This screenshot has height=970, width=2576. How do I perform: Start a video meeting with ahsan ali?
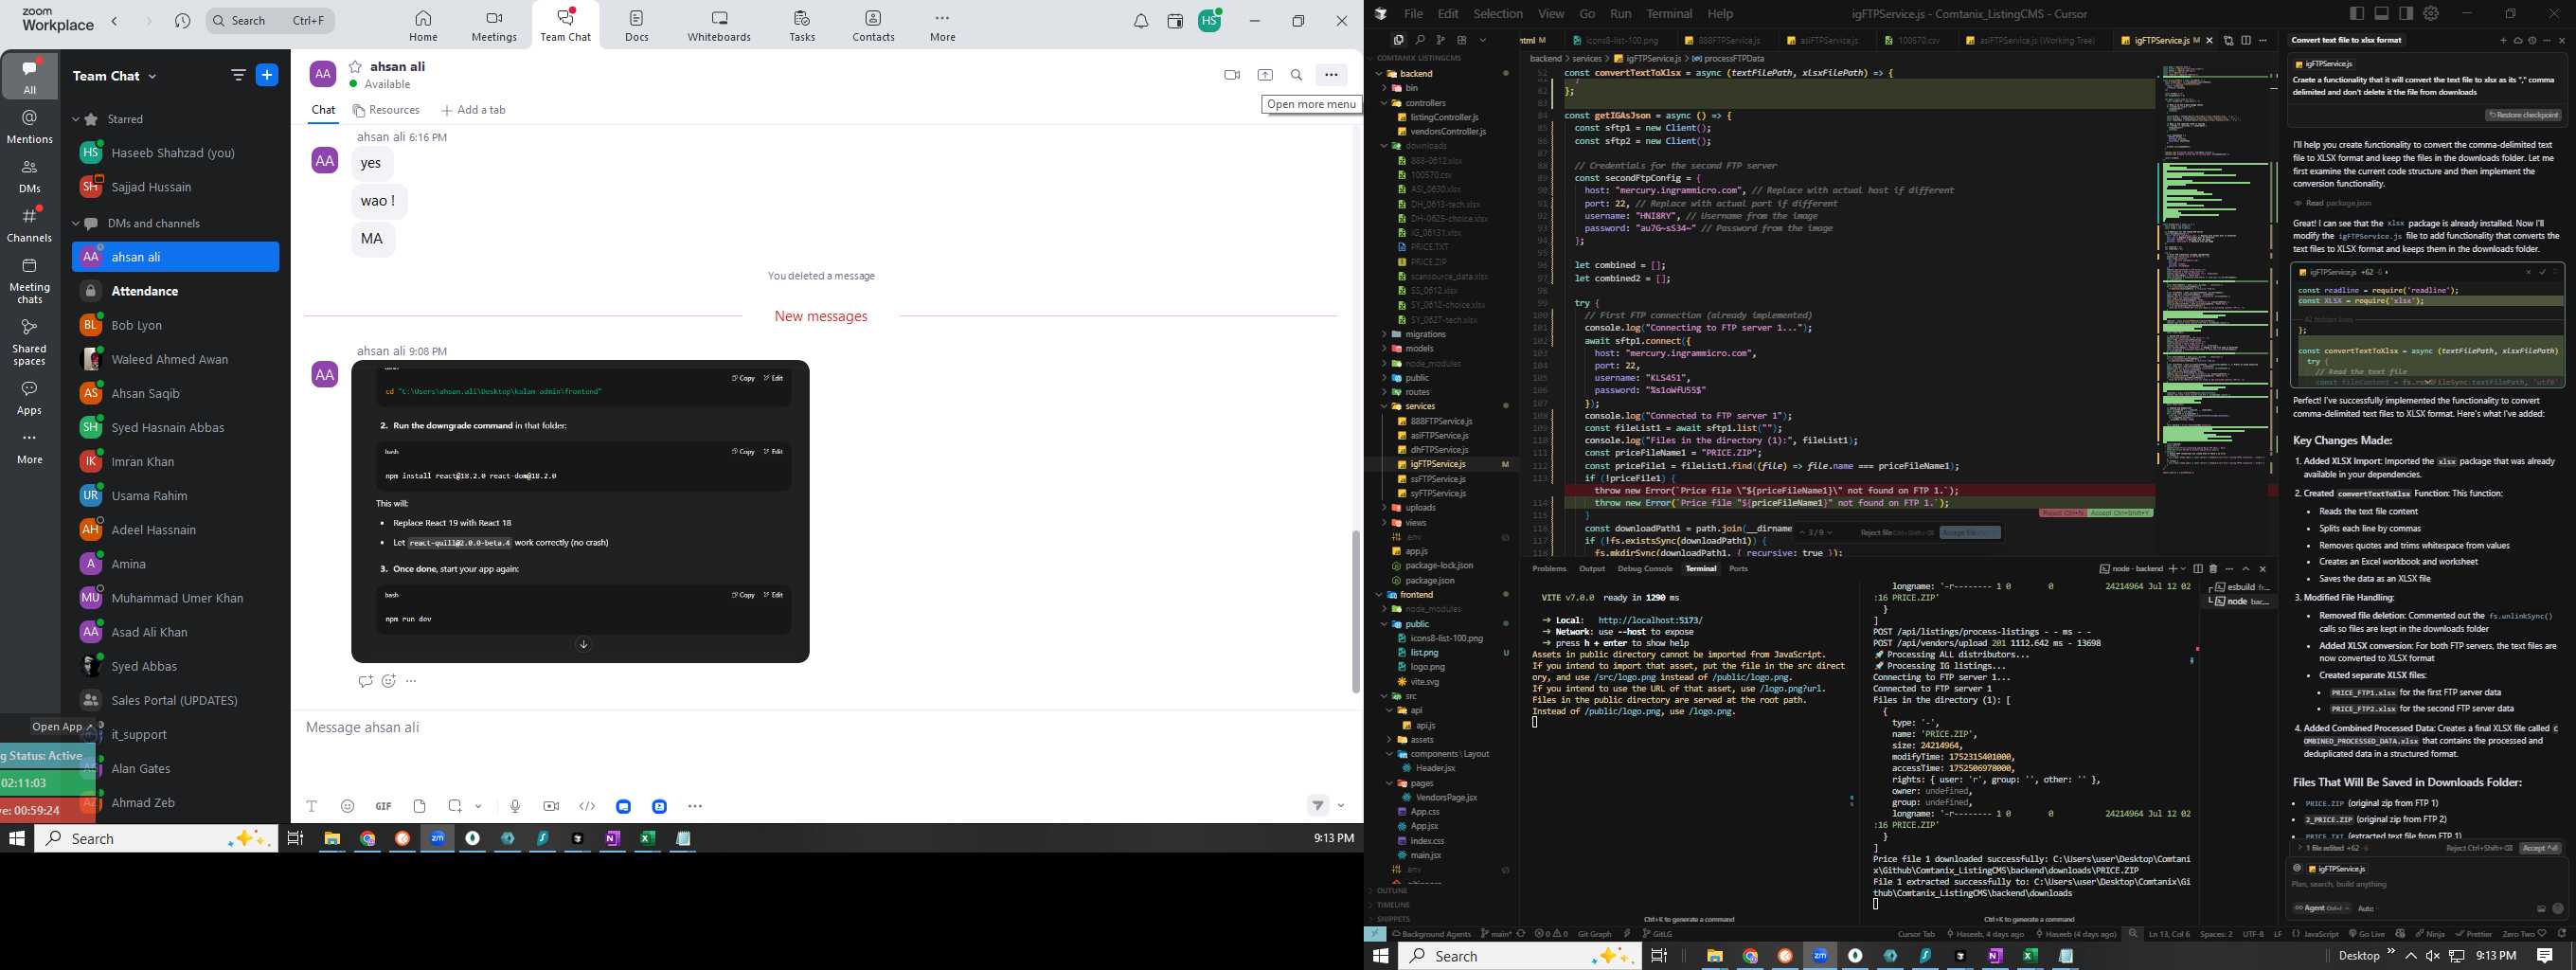click(x=1232, y=75)
